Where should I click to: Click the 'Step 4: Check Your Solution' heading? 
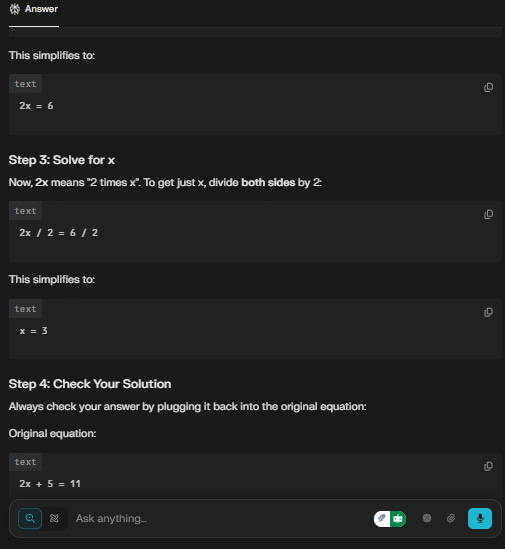[90, 384]
